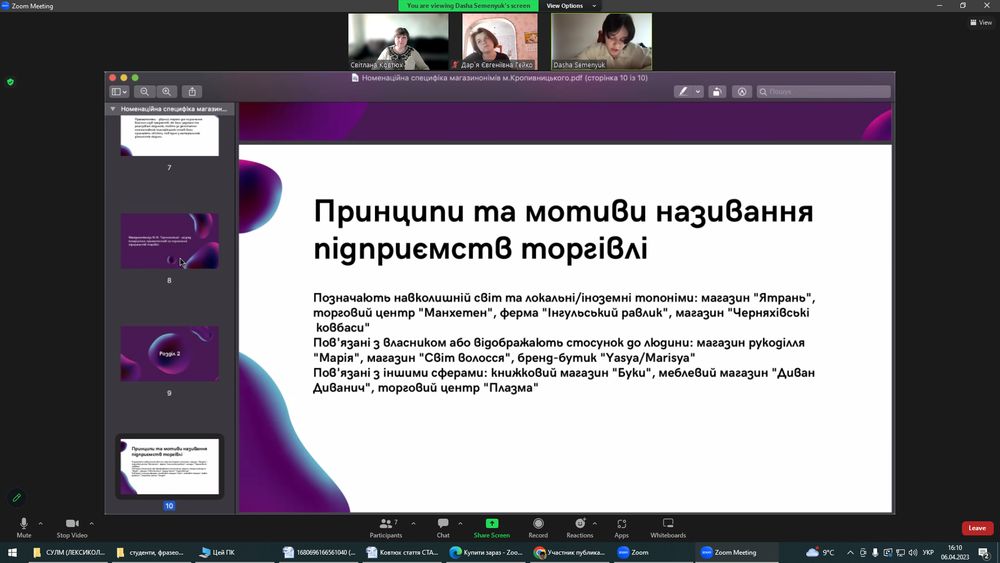Expand video options arrow next to Stop Video
Viewport: 1000px width, 563px height.
[92, 523]
